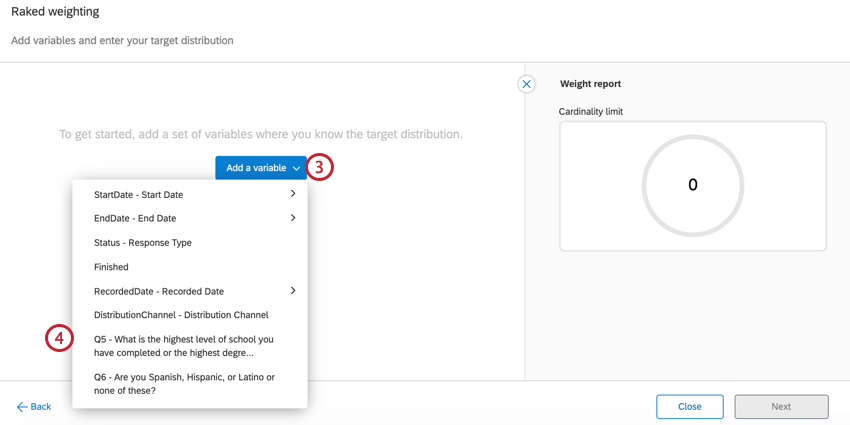Select RecordedDate - Recorded Date variable
The image size is (850, 425).
(159, 291)
